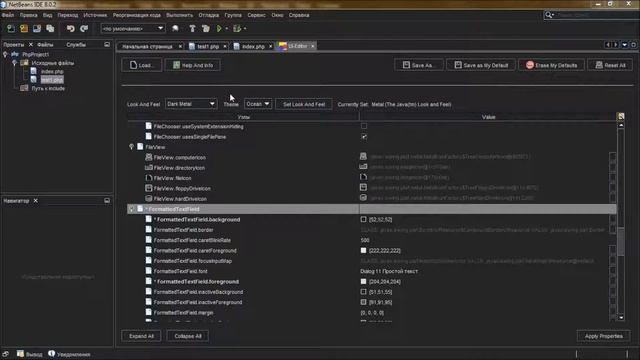
Task: Minimize the Projects panel using its icon
Action: [x=107, y=44]
